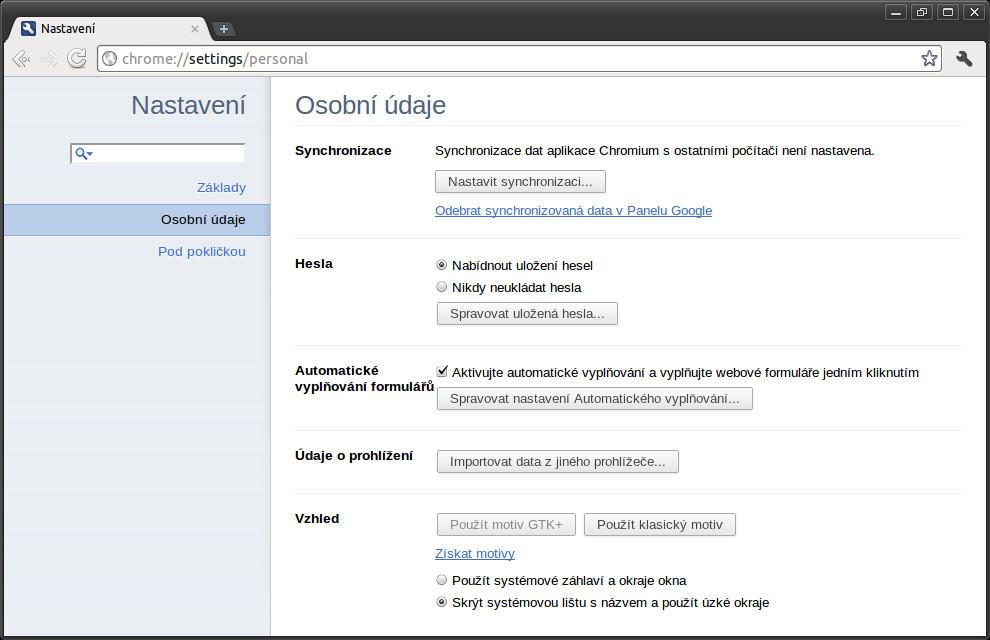Click Nastavit synchronizaci button
990x640 pixels.
pyautogui.click(x=520, y=182)
